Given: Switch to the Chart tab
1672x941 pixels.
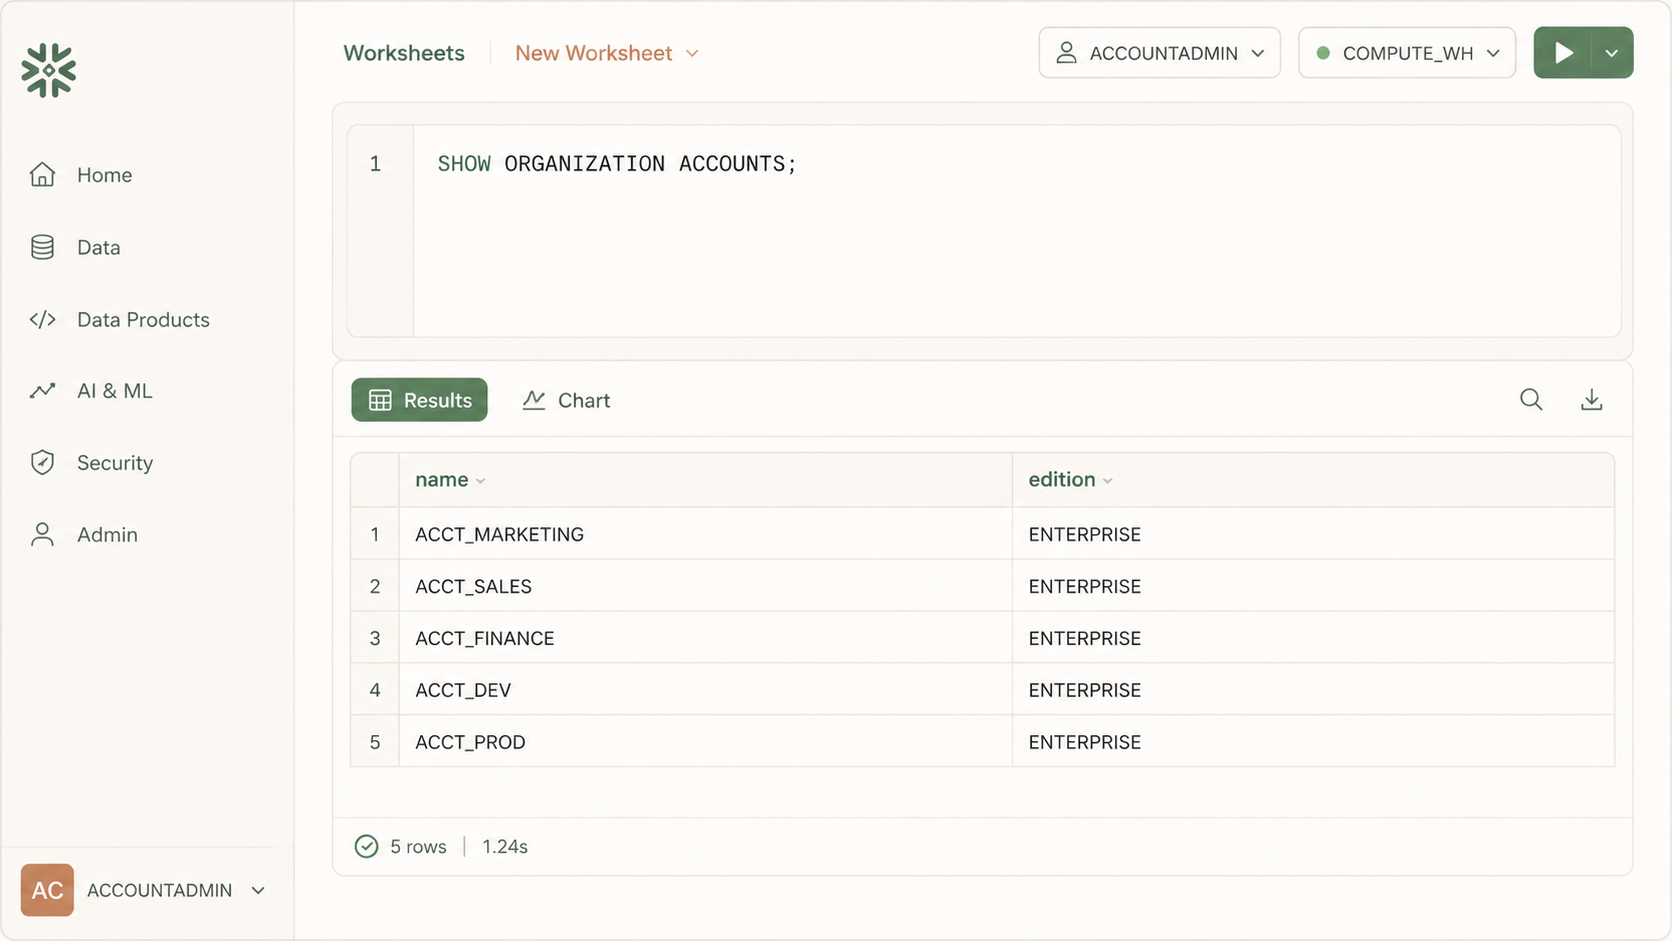Looking at the screenshot, I should tap(566, 400).
